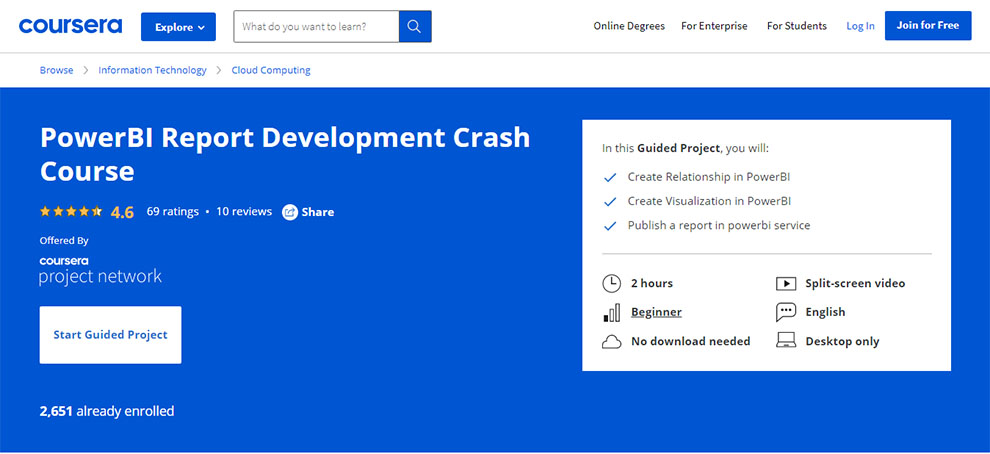Click the 'English' language text
Viewport: 990px width, 454px height.
point(825,312)
